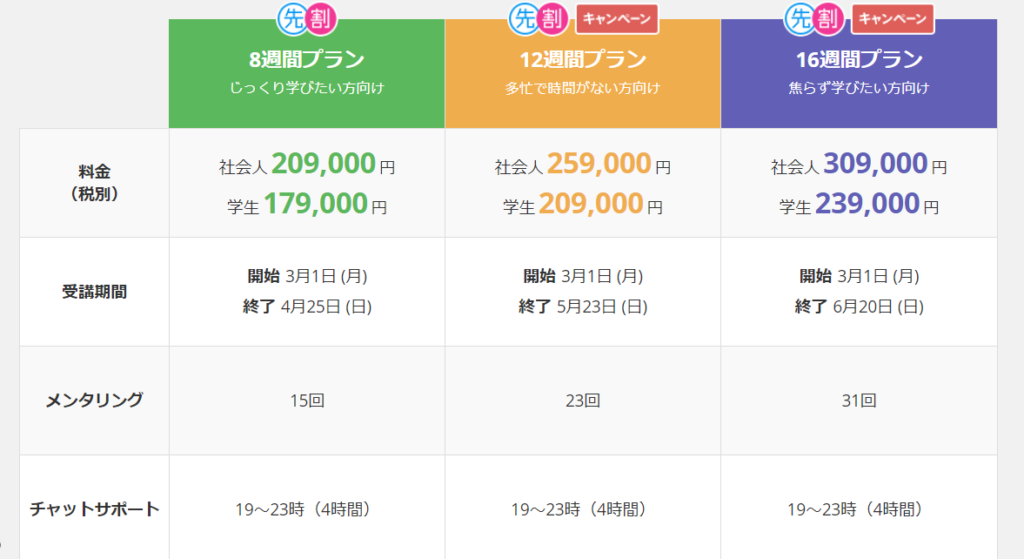1024x559 pixels.
Task: Click the 料金（税別）row header
Action: click(x=95, y=183)
